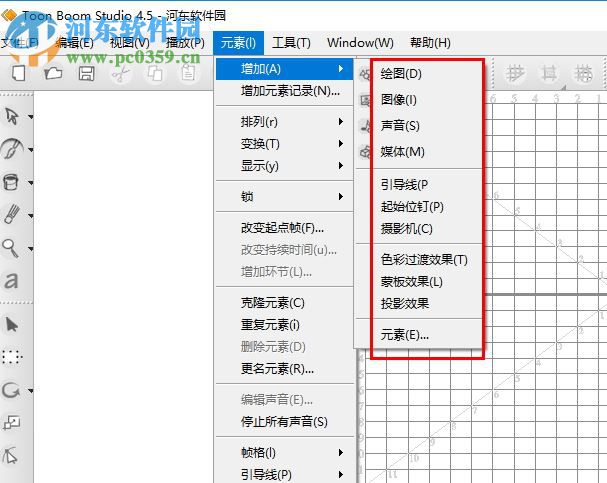The image size is (607, 483).
Task: Add a 投影效果 shadow effect
Action: coord(418,303)
